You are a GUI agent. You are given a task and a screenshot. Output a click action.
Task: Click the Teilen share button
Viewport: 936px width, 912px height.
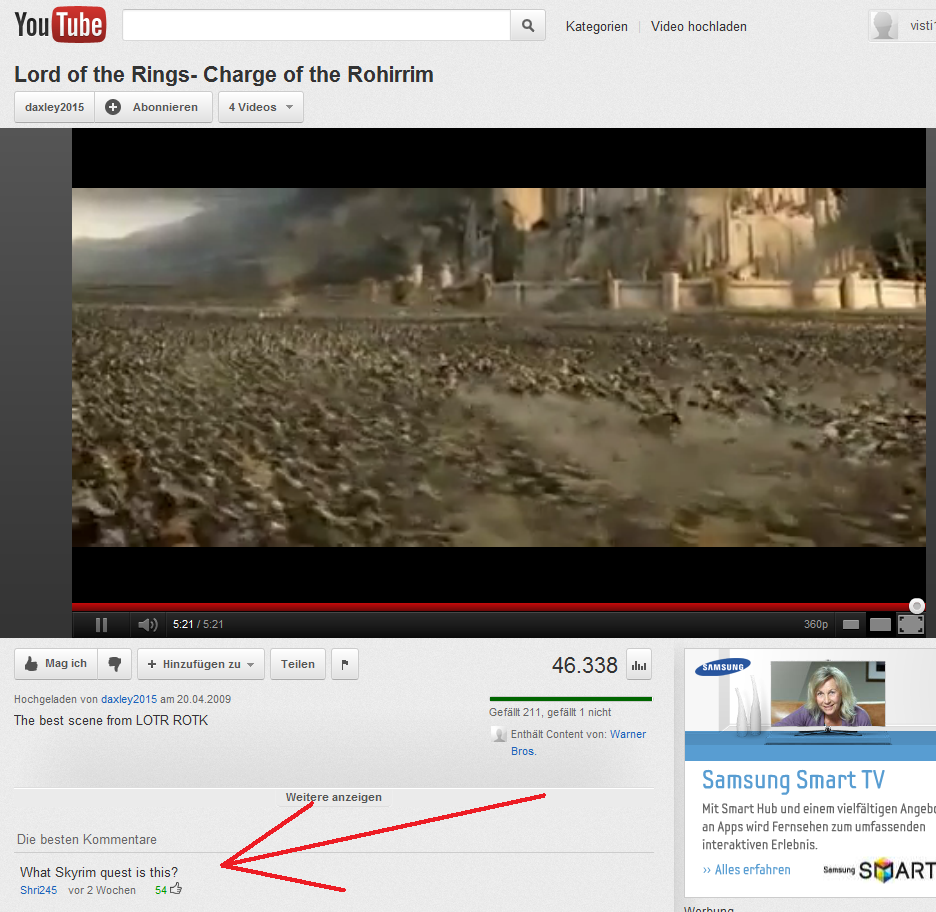pyautogui.click(x=298, y=664)
